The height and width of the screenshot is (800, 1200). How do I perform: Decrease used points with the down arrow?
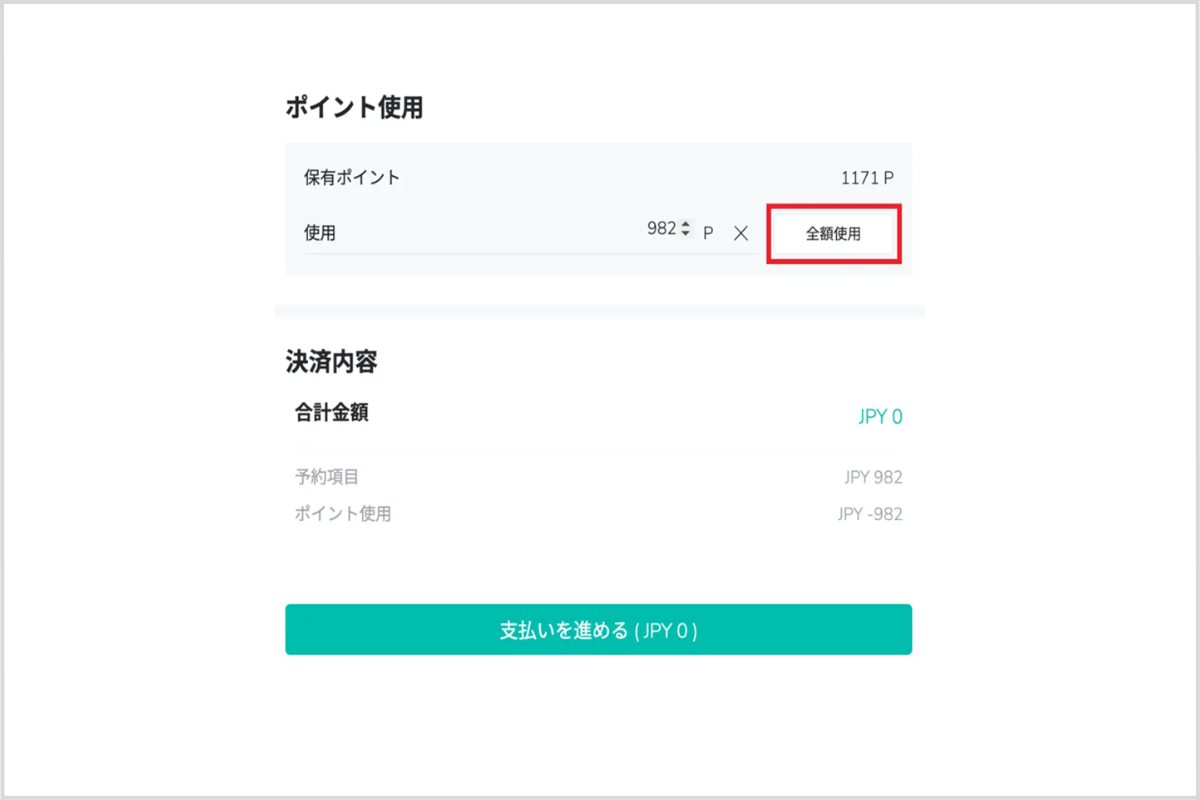685,233
